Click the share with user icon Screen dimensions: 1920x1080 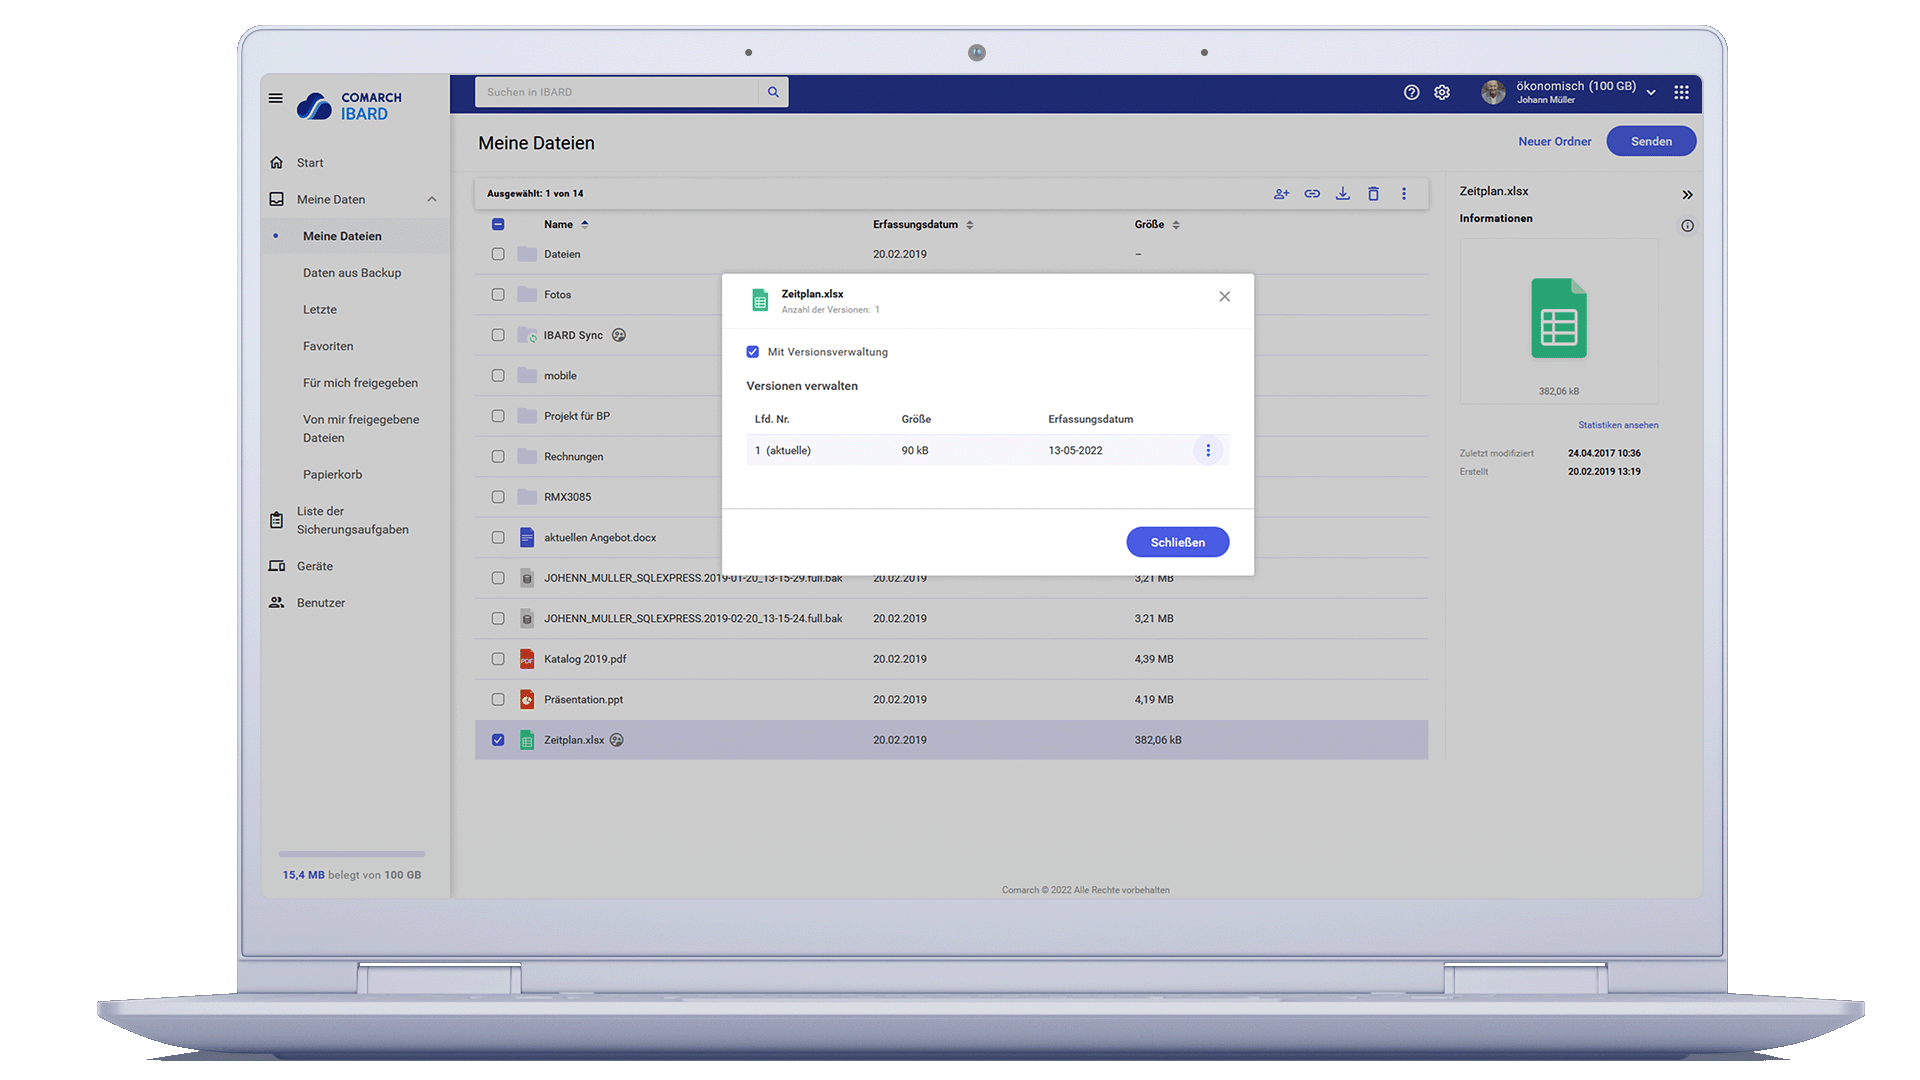pos(1281,194)
